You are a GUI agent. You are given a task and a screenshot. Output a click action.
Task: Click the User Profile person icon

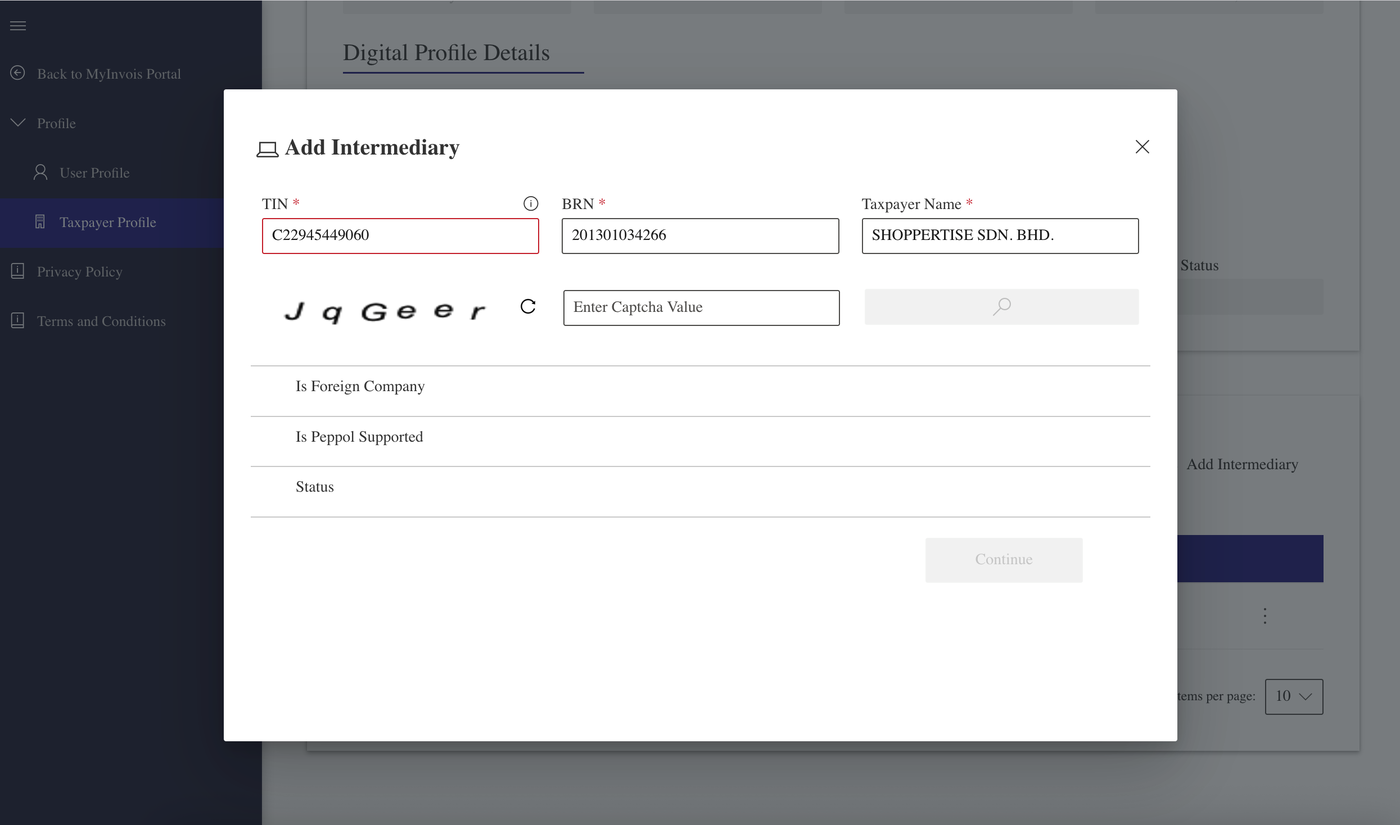pos(40,172)
